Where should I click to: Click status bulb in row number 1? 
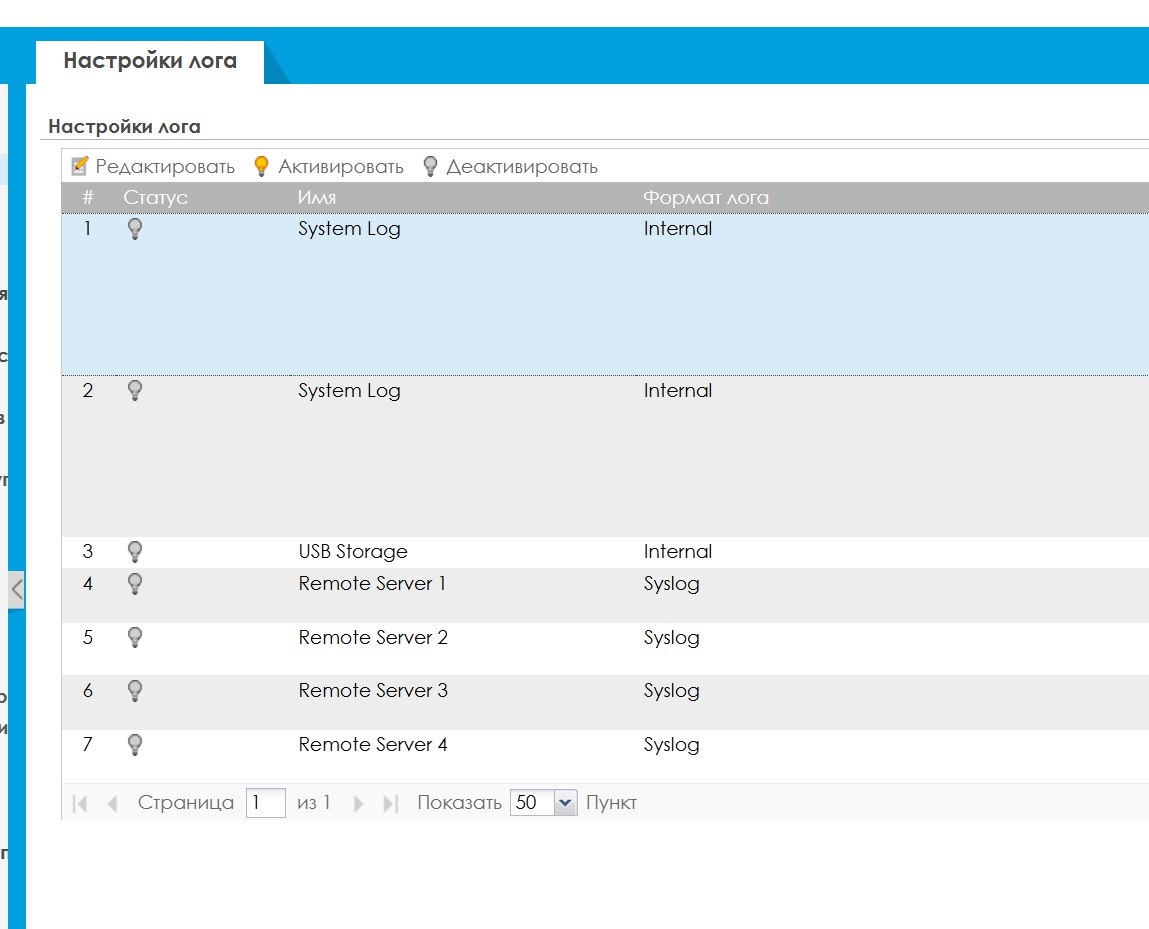tap(135, 229)
